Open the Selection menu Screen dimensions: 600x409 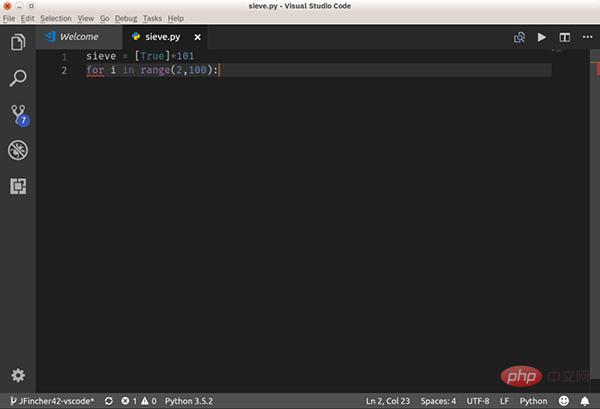(x=55, y=18)
